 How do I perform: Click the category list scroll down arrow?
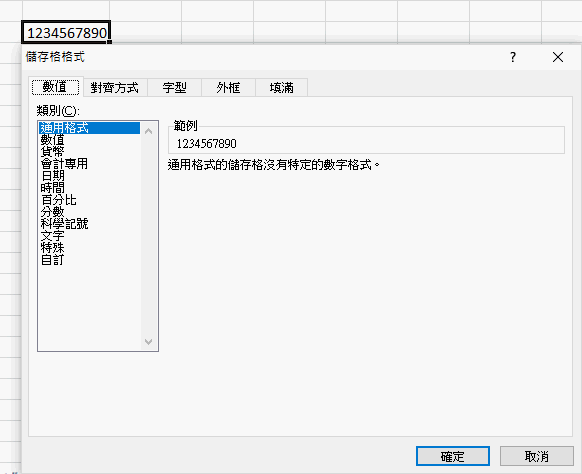[148, 342]
